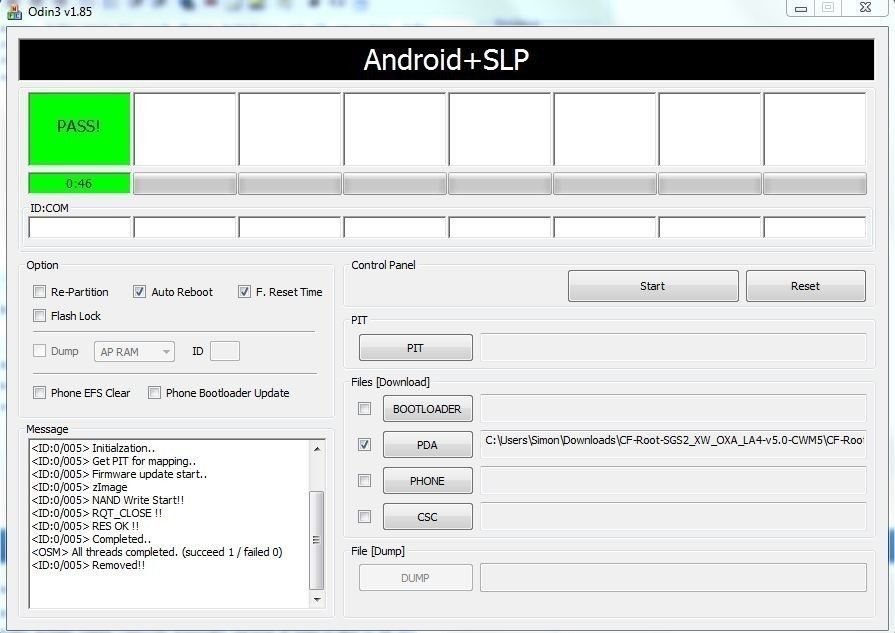Select the 'RES OK !!' log line

(x=86, y=526)
